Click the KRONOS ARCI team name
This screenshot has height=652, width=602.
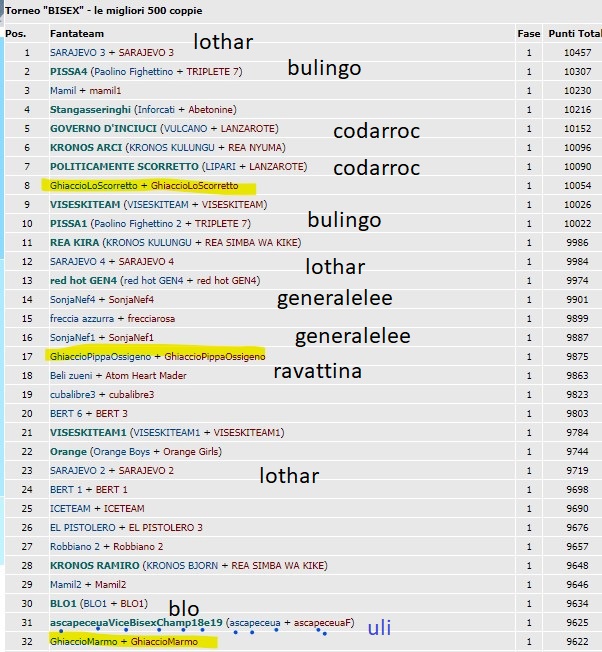pyautogui.click(x=86, y=148)
